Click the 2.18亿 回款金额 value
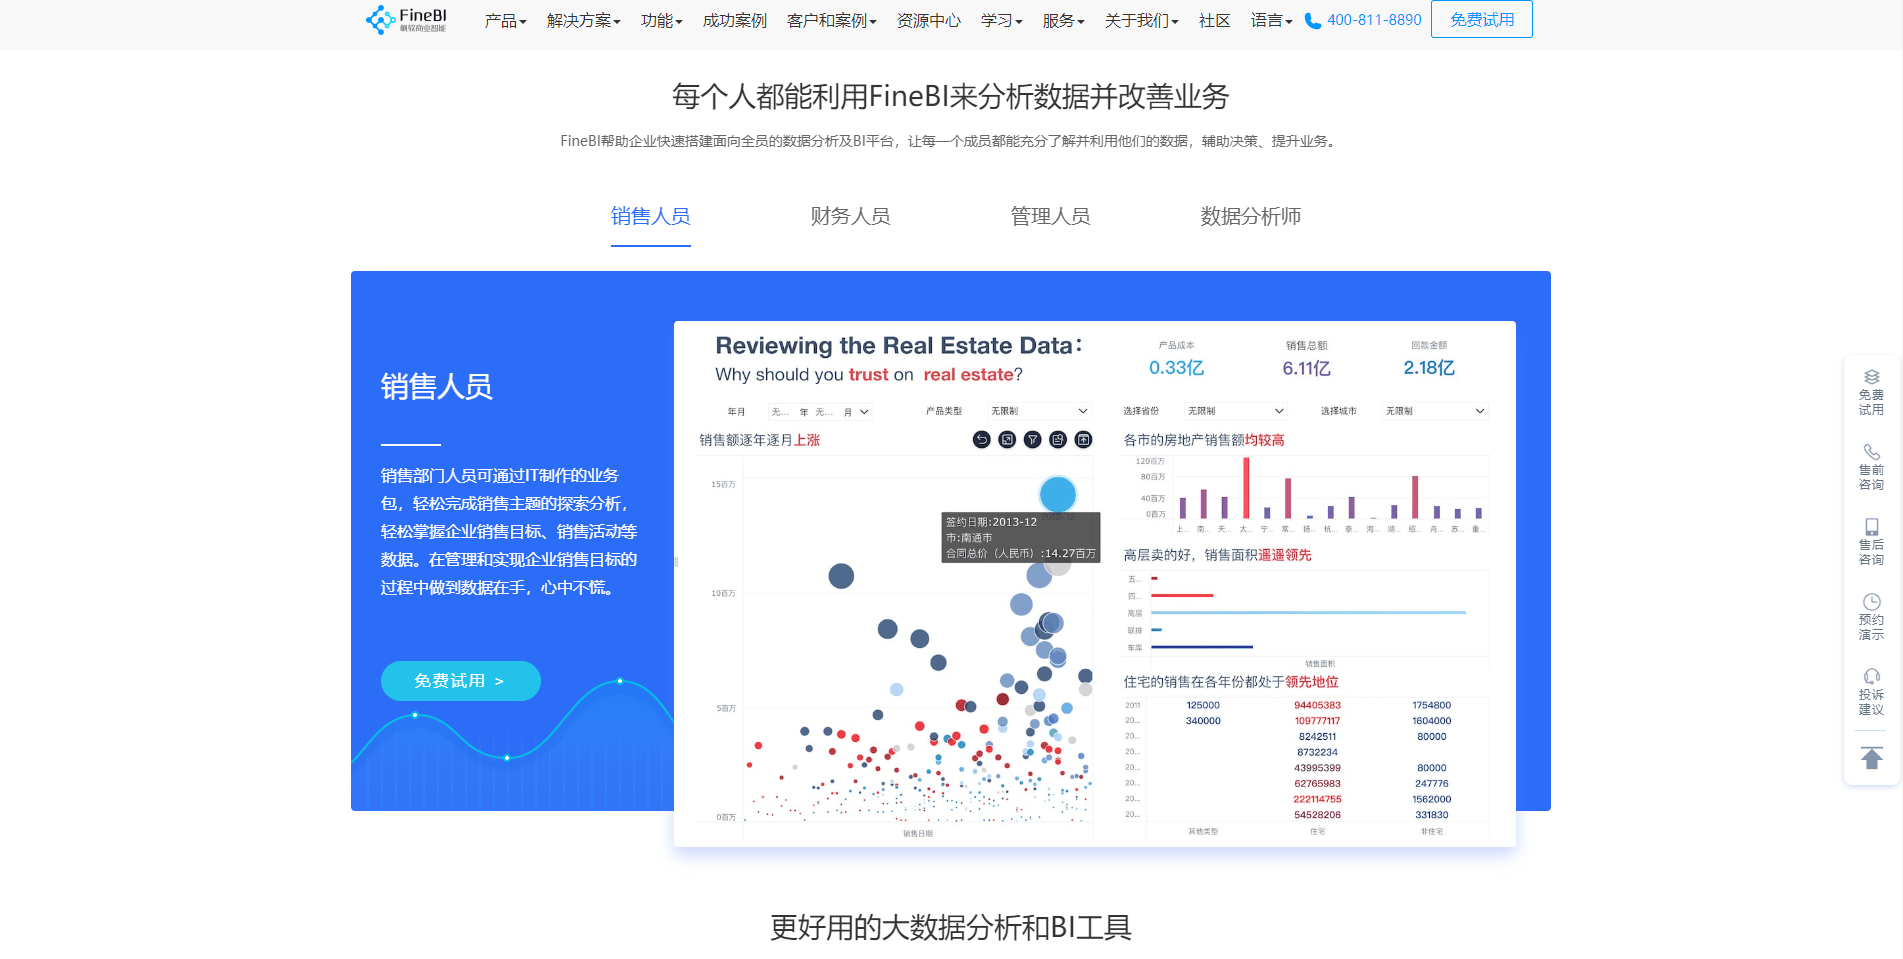 (x=1429, y=368)
